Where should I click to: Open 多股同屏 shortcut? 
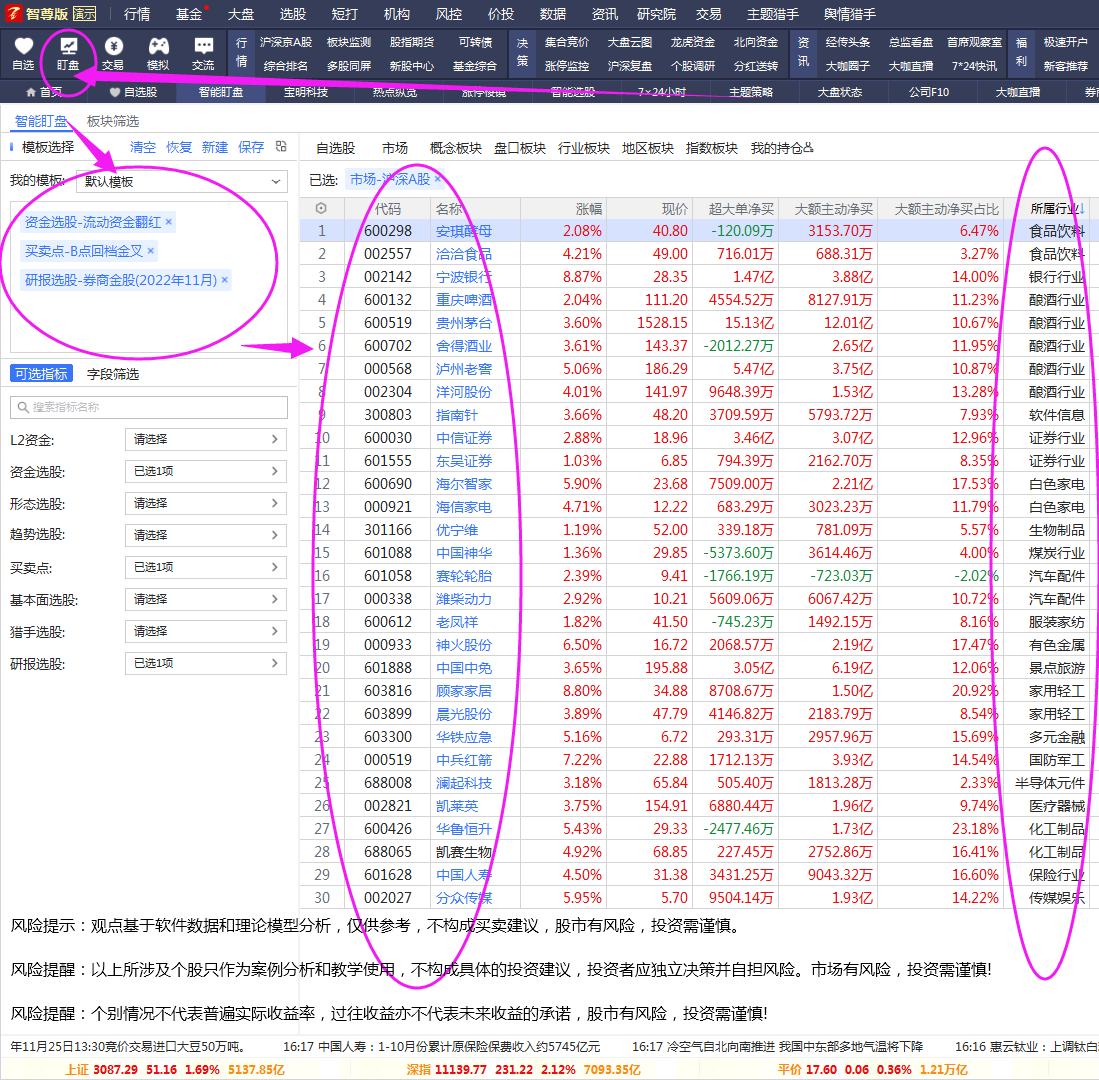click(x=348, y=66)
